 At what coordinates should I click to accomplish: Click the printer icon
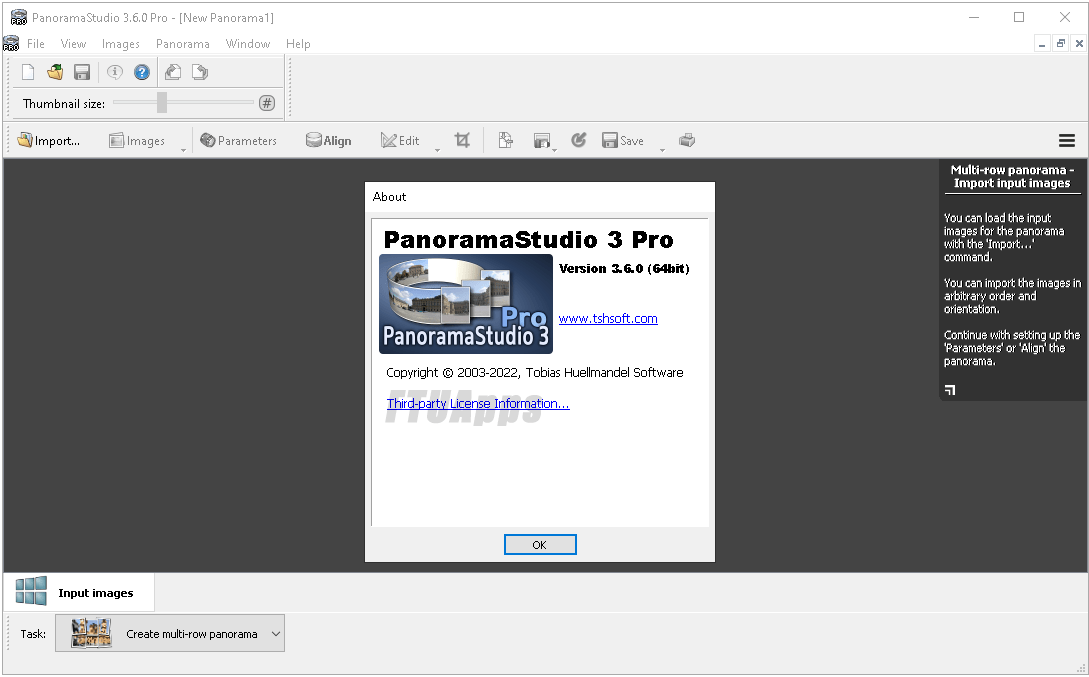[x=687, y=140]
